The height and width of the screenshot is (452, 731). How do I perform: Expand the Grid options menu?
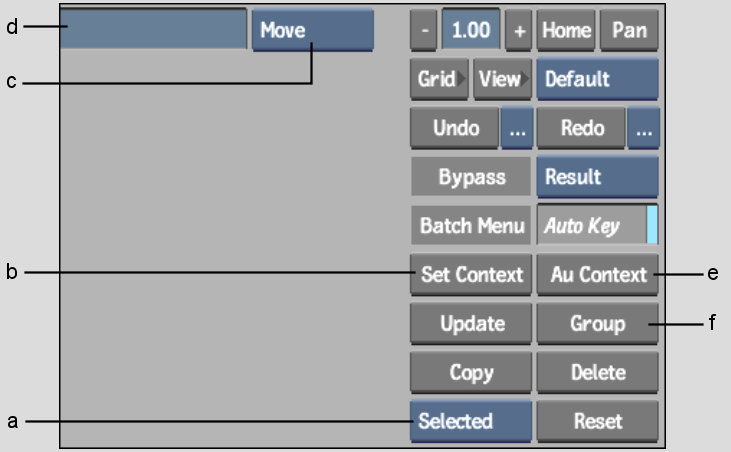pyautogui.click(x=439, y=79)
